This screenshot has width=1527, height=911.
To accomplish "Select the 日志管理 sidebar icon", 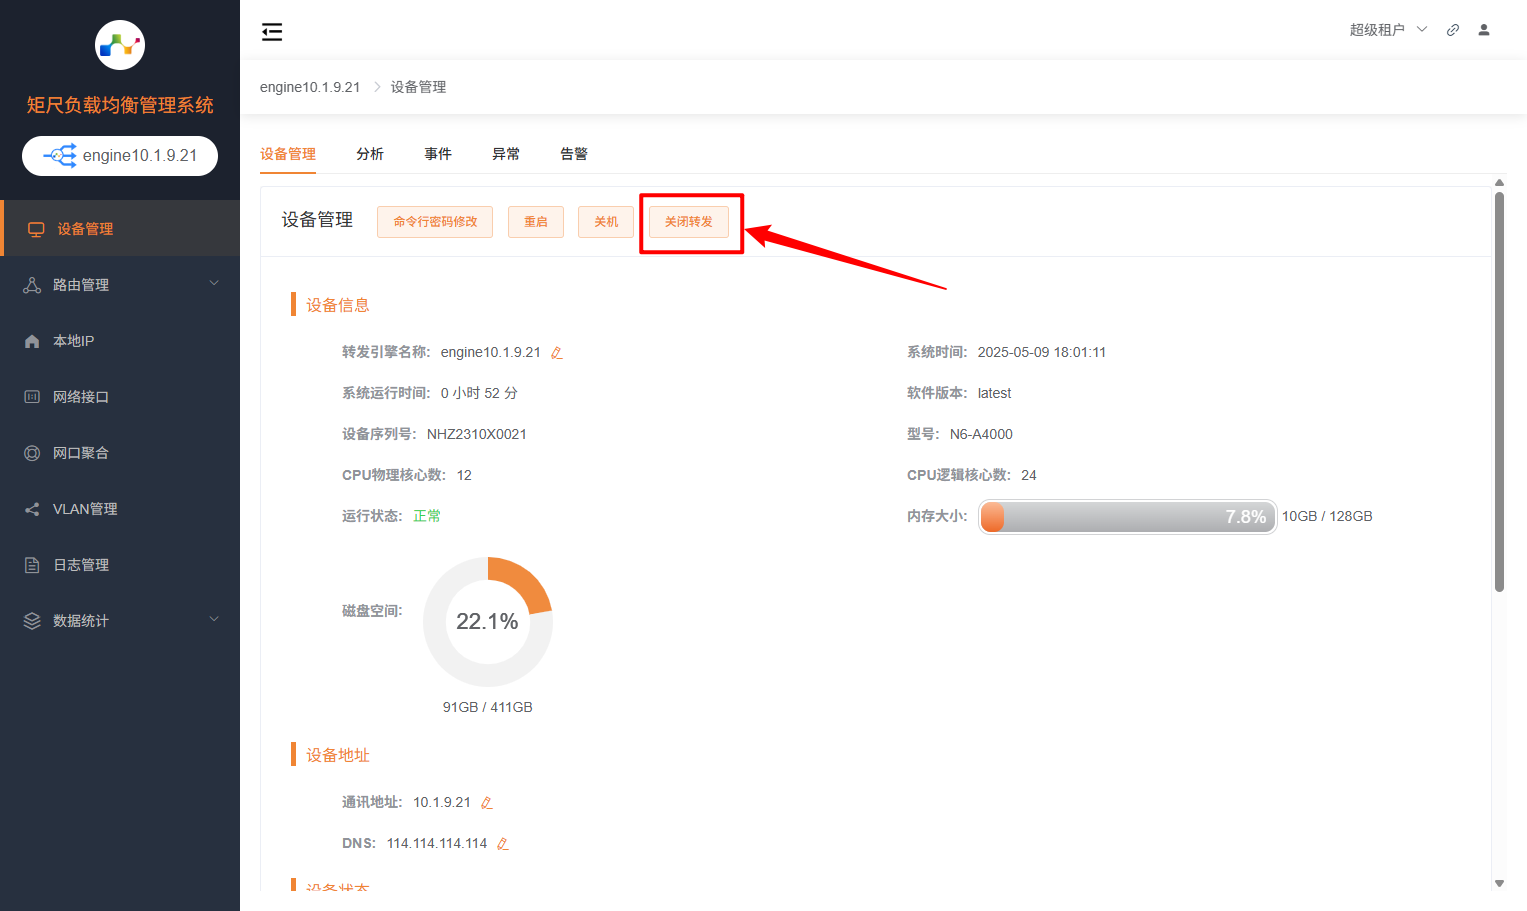I will tap(36, 564).
